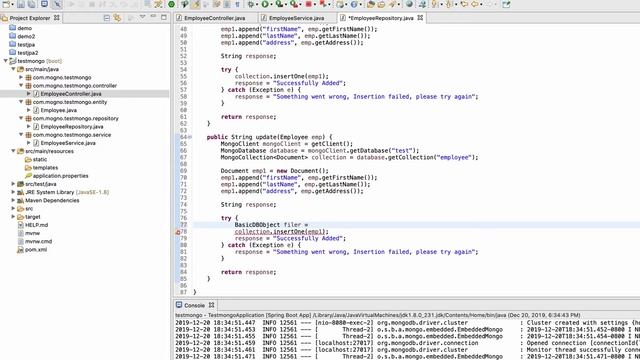Open Project Explorer View Menu triangle

tap(142, 17)
